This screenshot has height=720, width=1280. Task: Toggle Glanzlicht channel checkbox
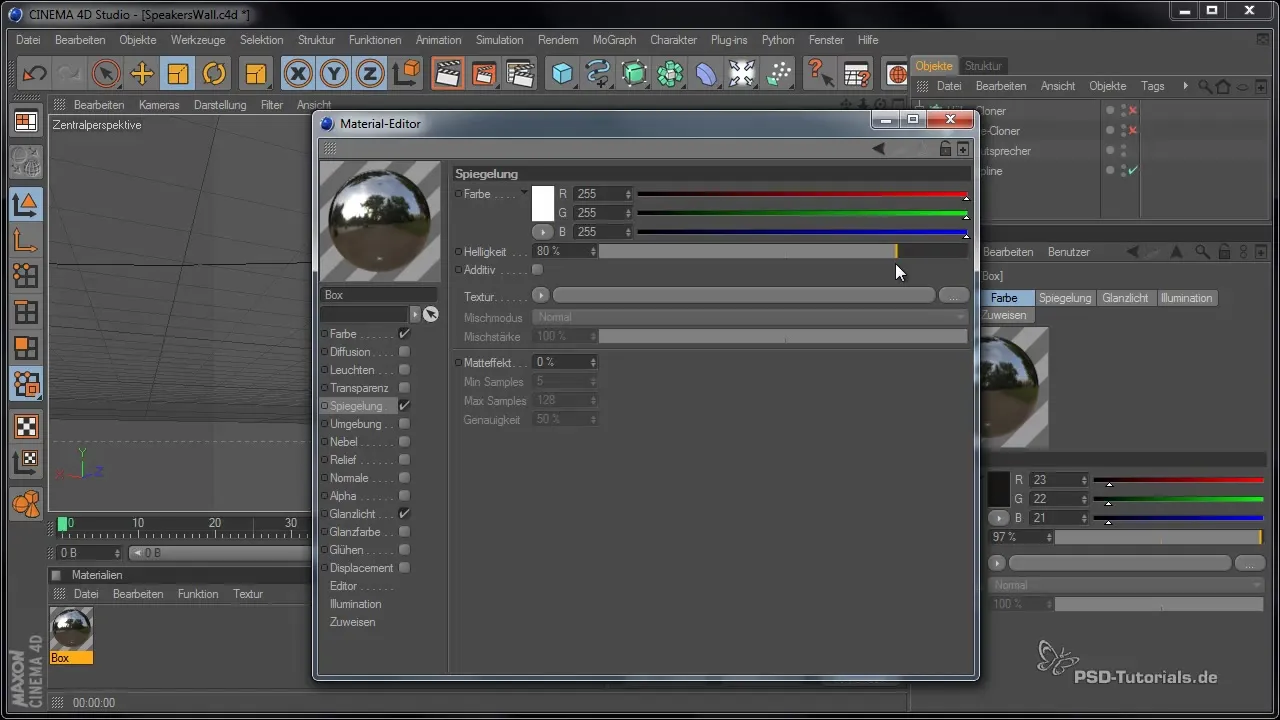pyautogui.click(x=404, y=514)
